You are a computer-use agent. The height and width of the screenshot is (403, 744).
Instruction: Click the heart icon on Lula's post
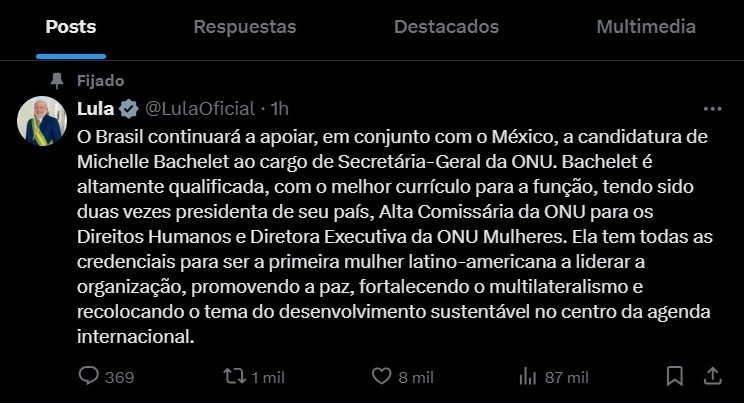coord(381,376)
